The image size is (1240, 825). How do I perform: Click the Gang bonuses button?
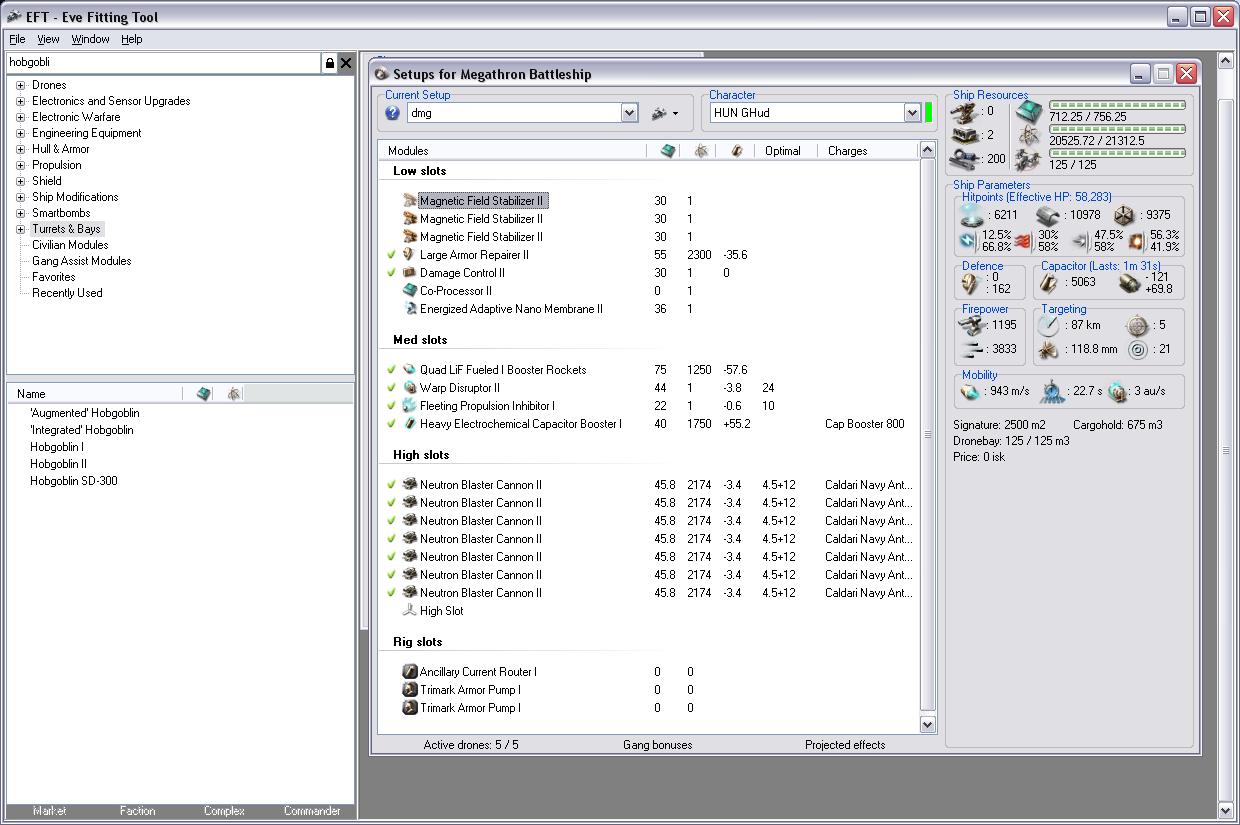coord(657,745)
